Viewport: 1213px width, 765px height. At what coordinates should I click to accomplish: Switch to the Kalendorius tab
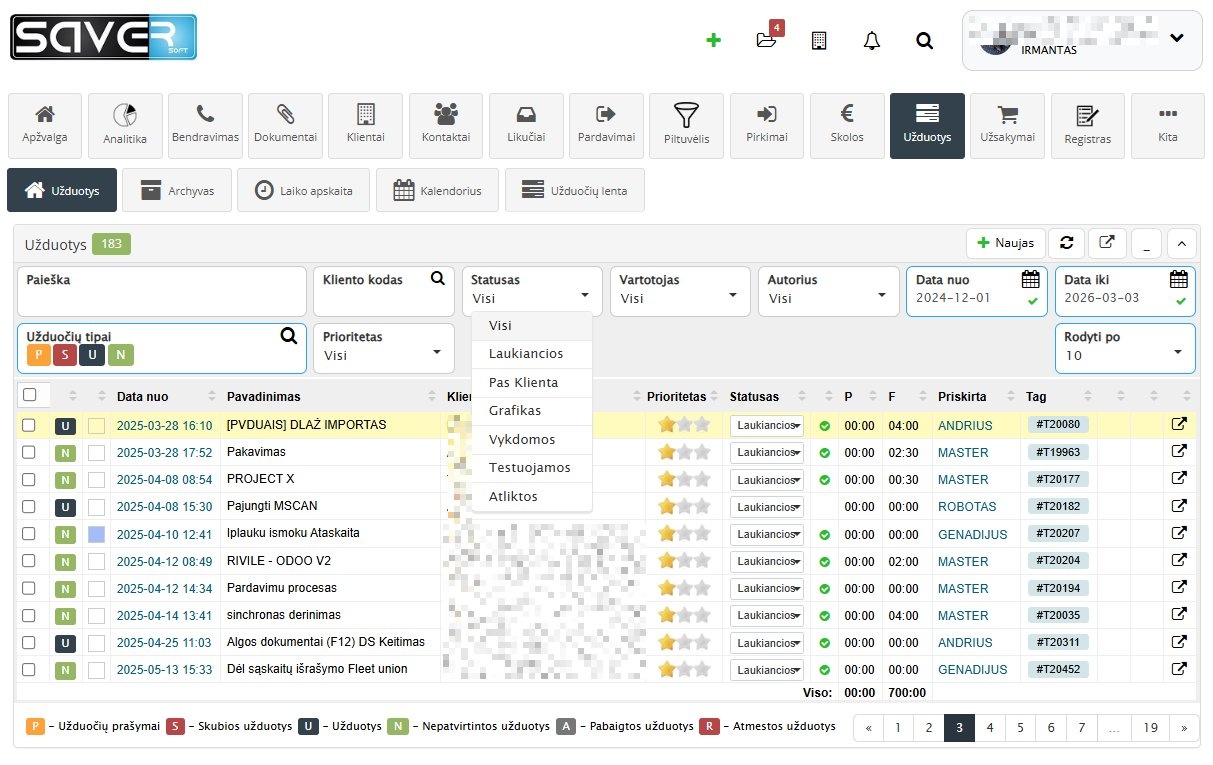(x=437, y=189)
